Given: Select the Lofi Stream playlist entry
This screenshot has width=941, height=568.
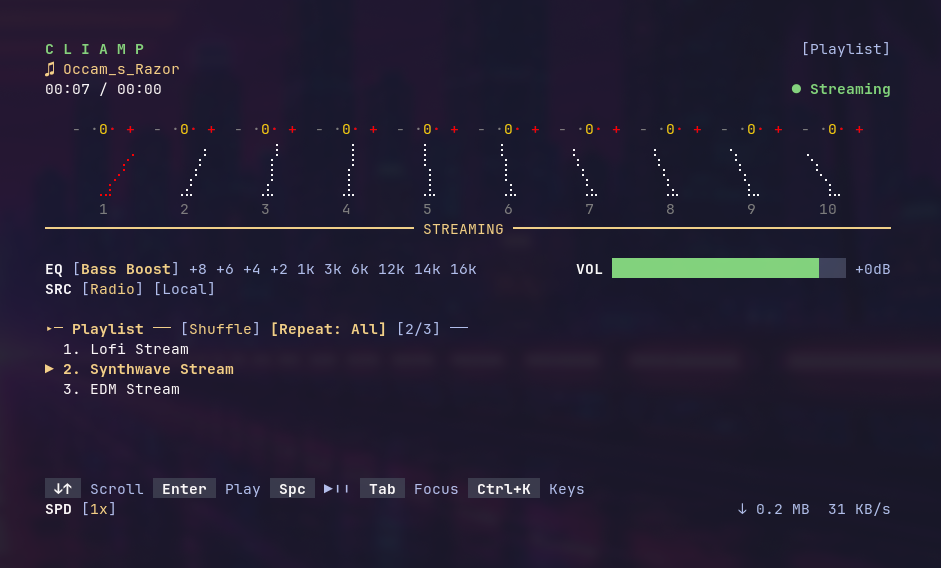Looking at the screenshot, I should click(126, 349).
